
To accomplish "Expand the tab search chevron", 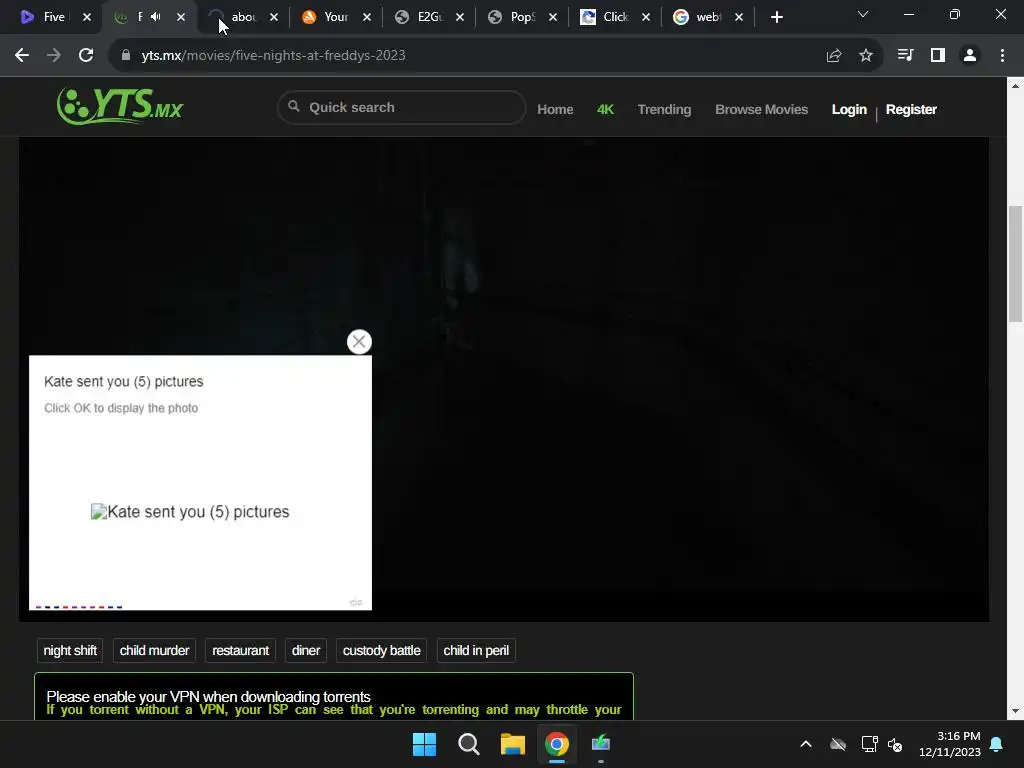I will tap(863, 14).
